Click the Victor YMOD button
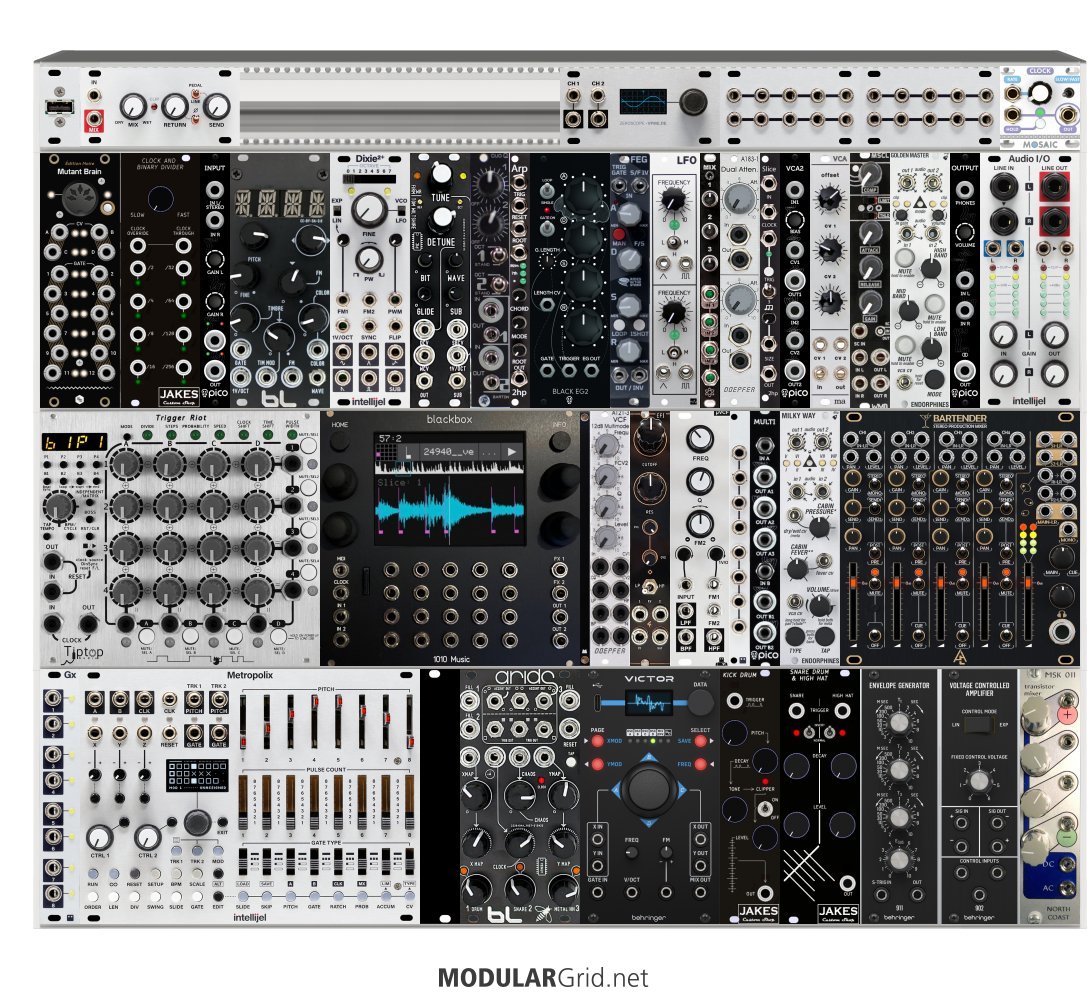 [x=598, y=764]
